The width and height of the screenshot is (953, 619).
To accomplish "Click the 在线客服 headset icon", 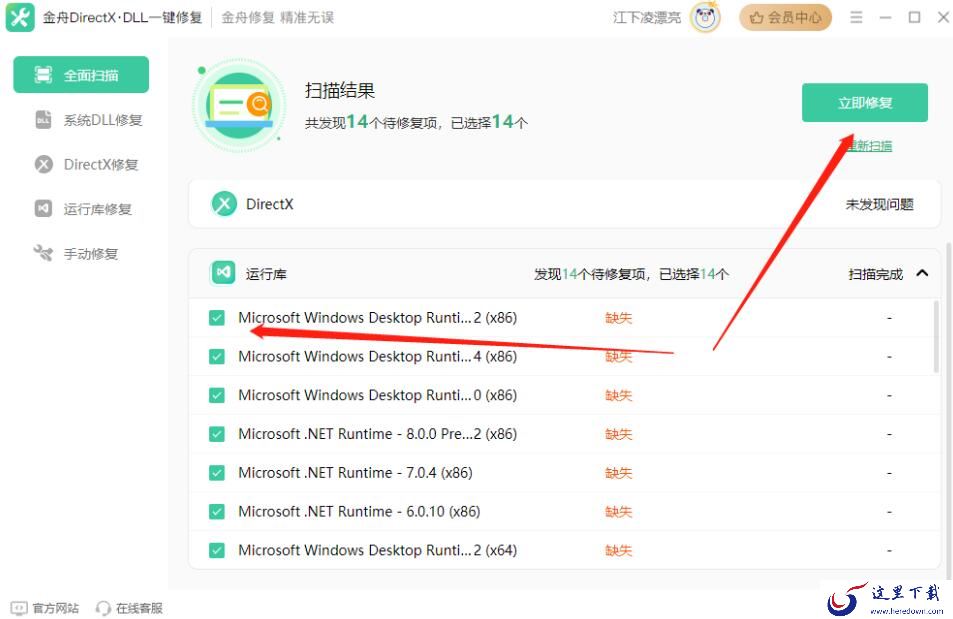I will [x=103, y=607].
